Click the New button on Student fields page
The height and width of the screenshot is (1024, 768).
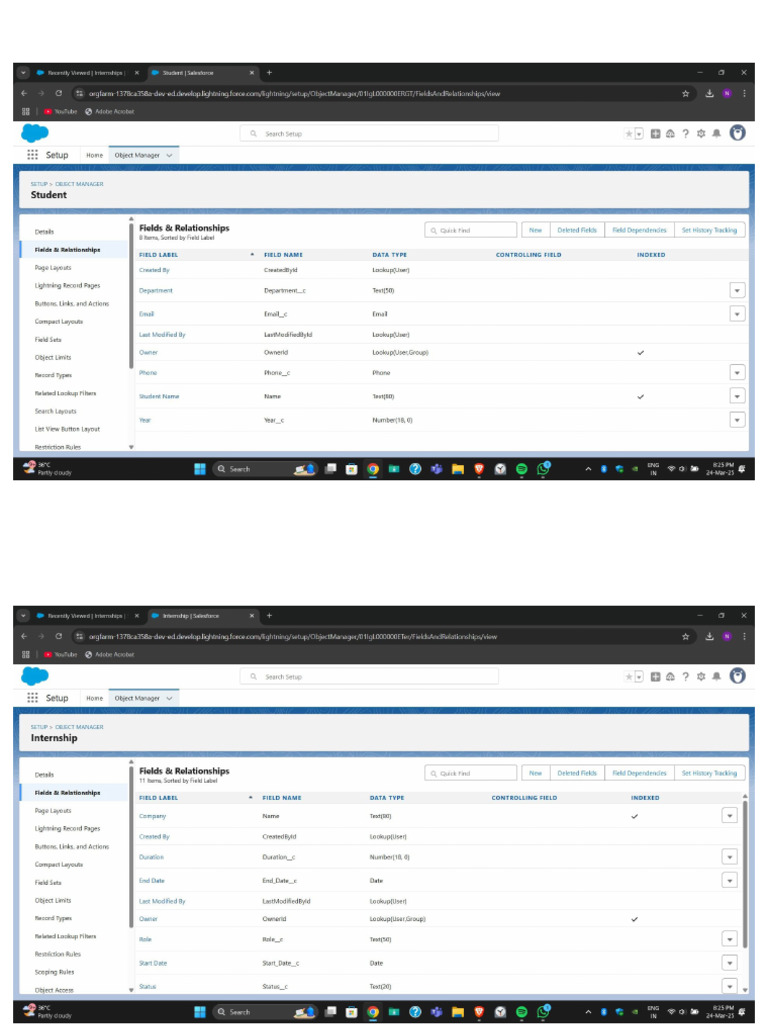pos(535,230)
